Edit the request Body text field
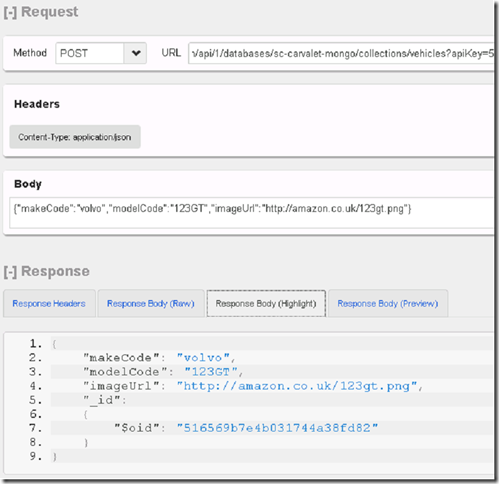 (251, 213)
